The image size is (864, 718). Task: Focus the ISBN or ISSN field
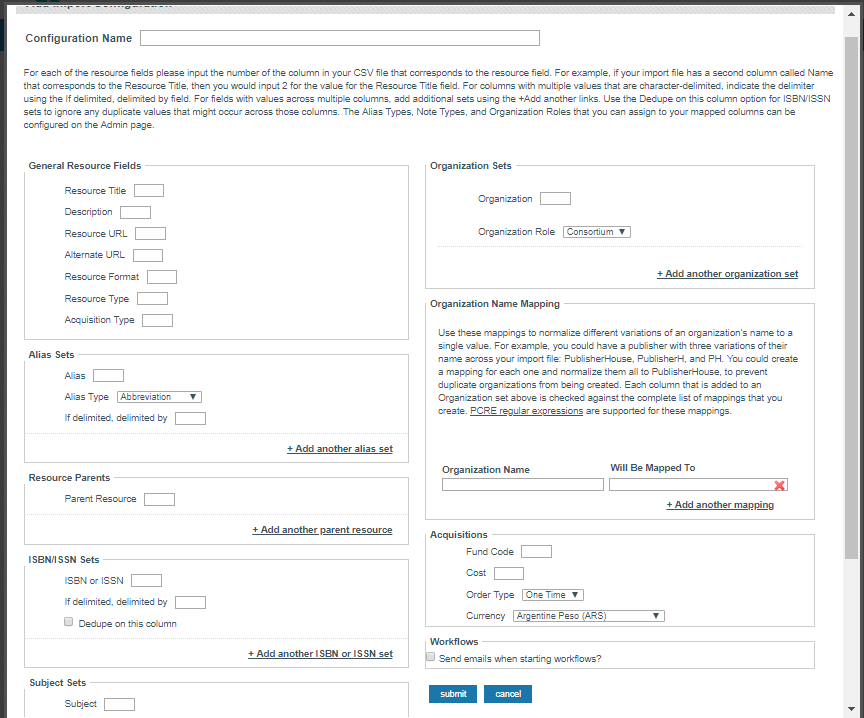pyautogui.click(x=147, y=581)
